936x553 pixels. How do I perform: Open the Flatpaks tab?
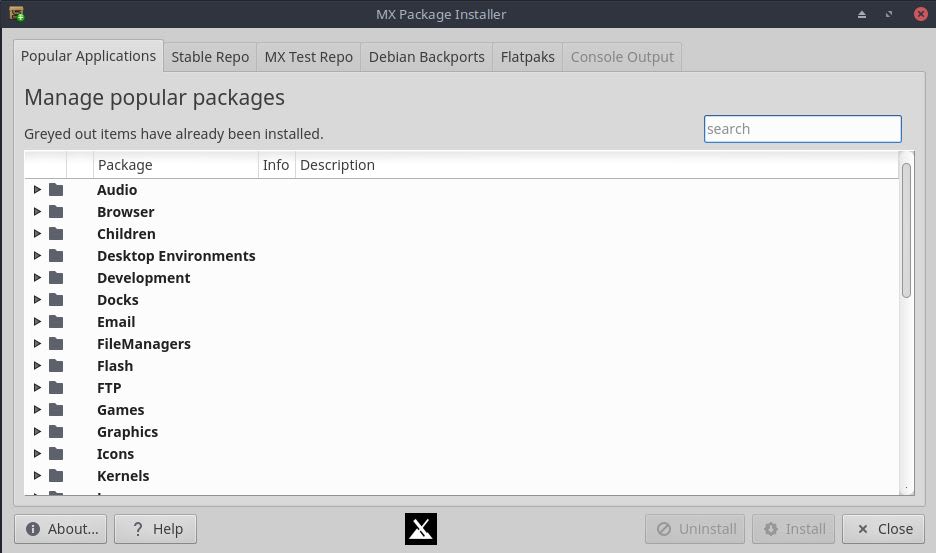[527, 57]
